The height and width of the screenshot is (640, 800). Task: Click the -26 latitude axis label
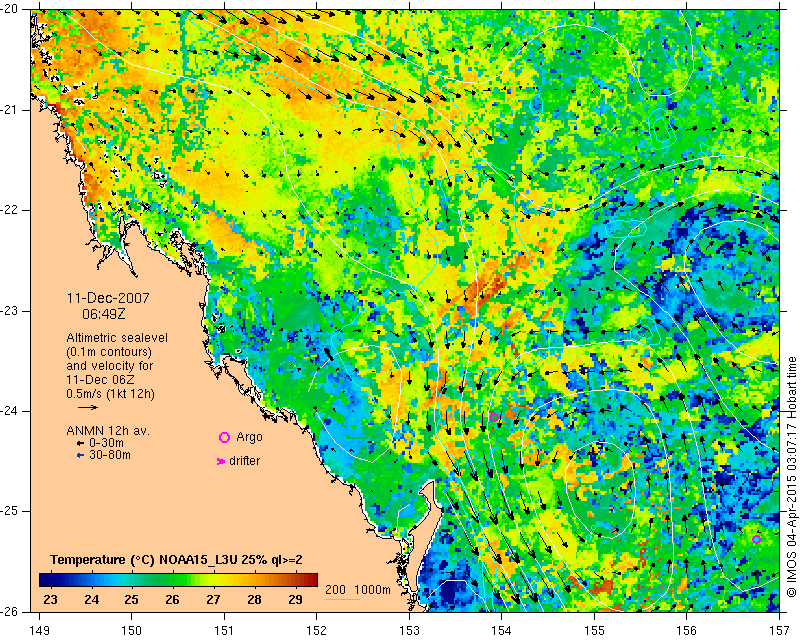[10, 612]
